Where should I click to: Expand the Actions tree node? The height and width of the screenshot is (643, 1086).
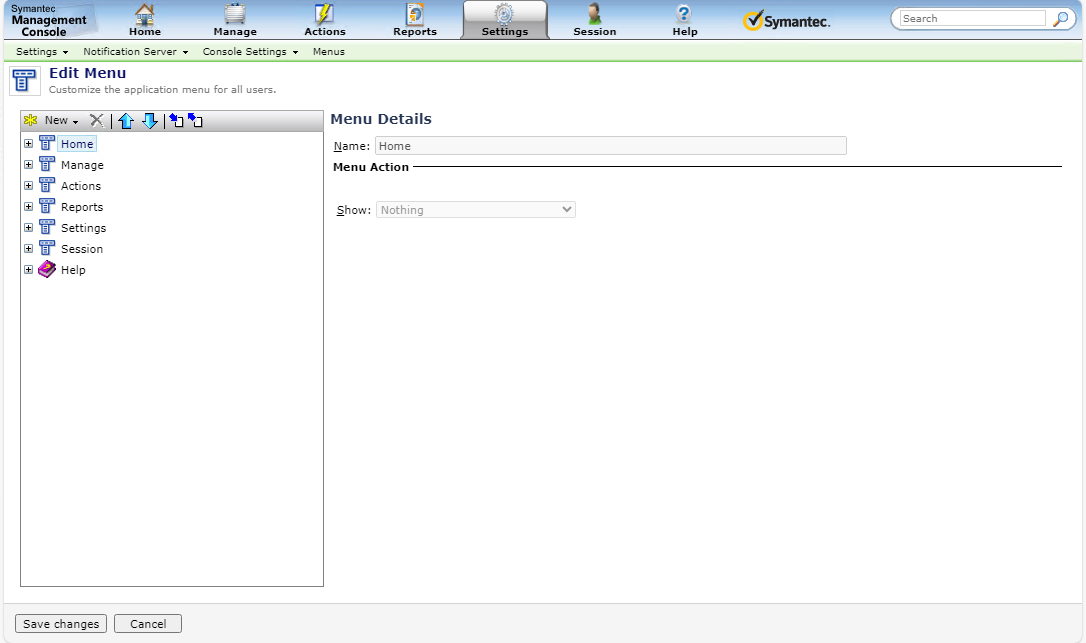click(28, 185)
